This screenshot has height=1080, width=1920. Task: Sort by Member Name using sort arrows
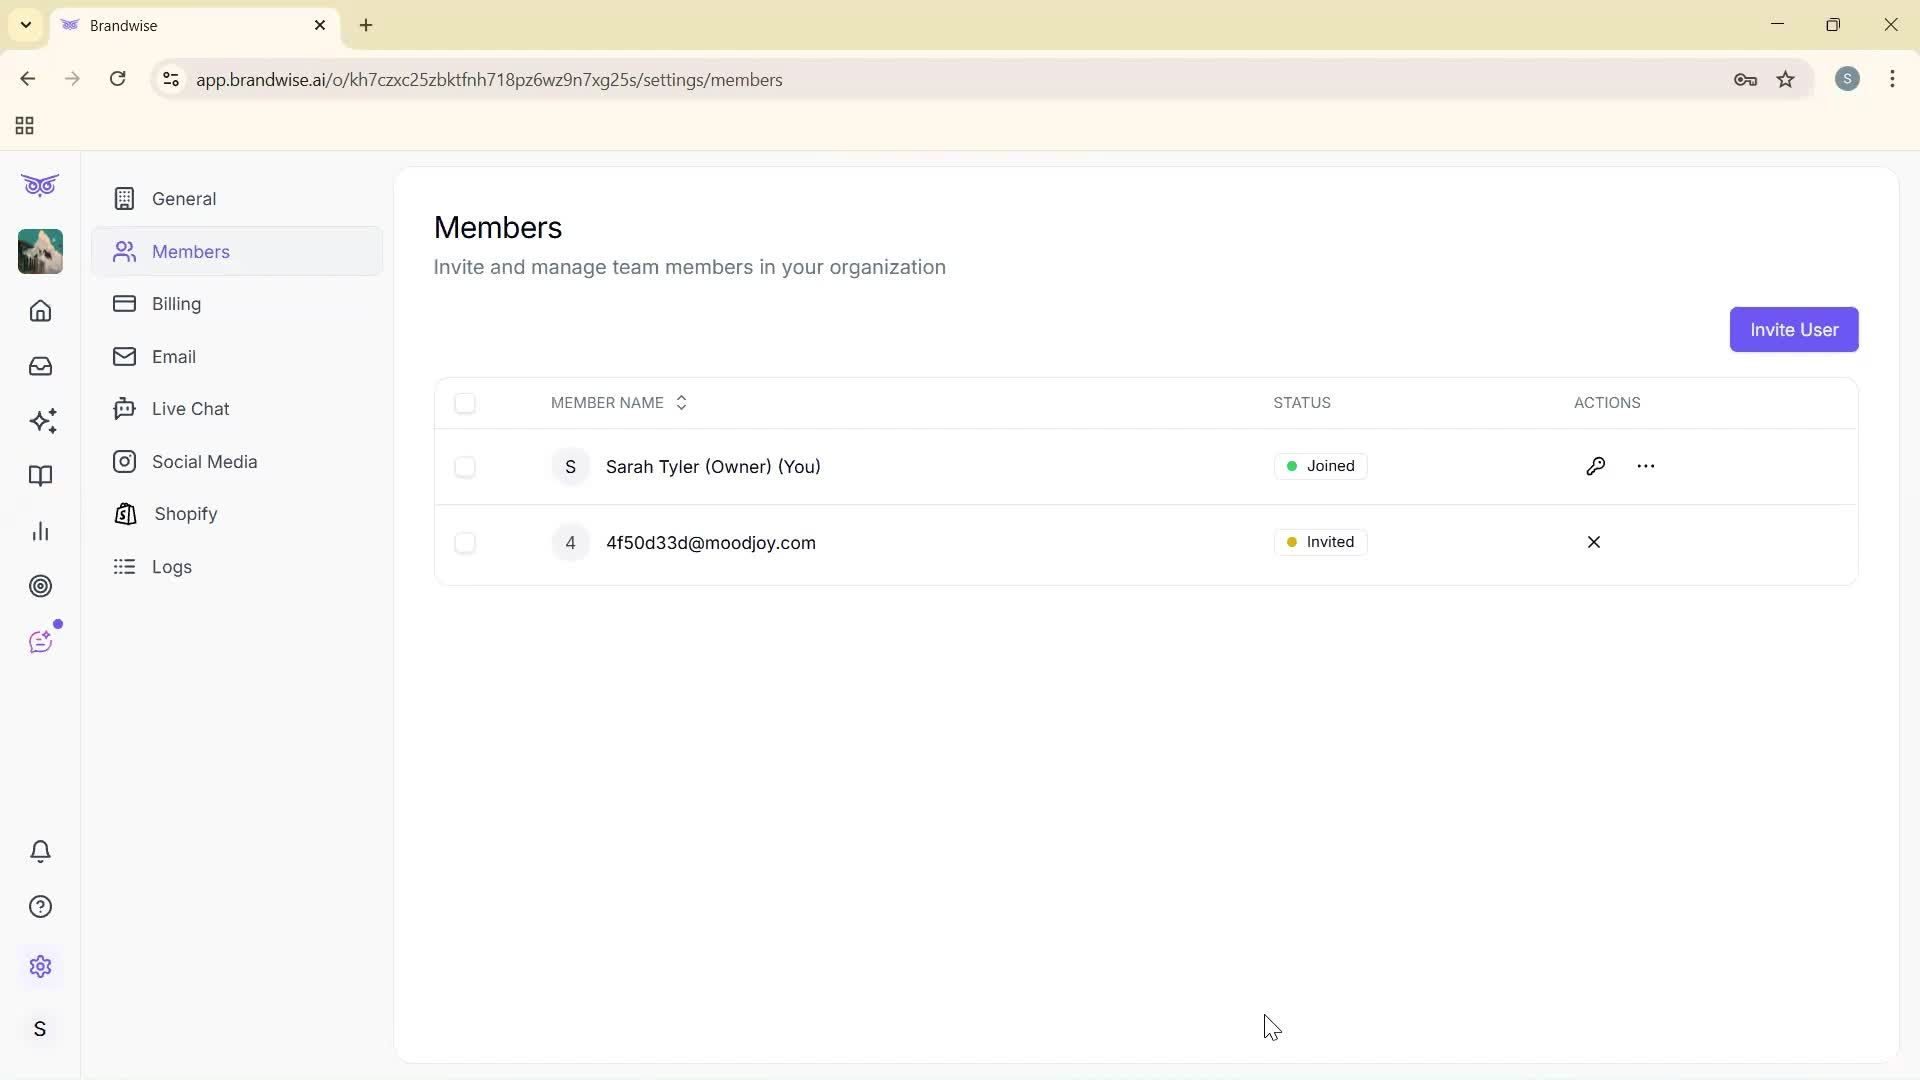tap(681, 402)
